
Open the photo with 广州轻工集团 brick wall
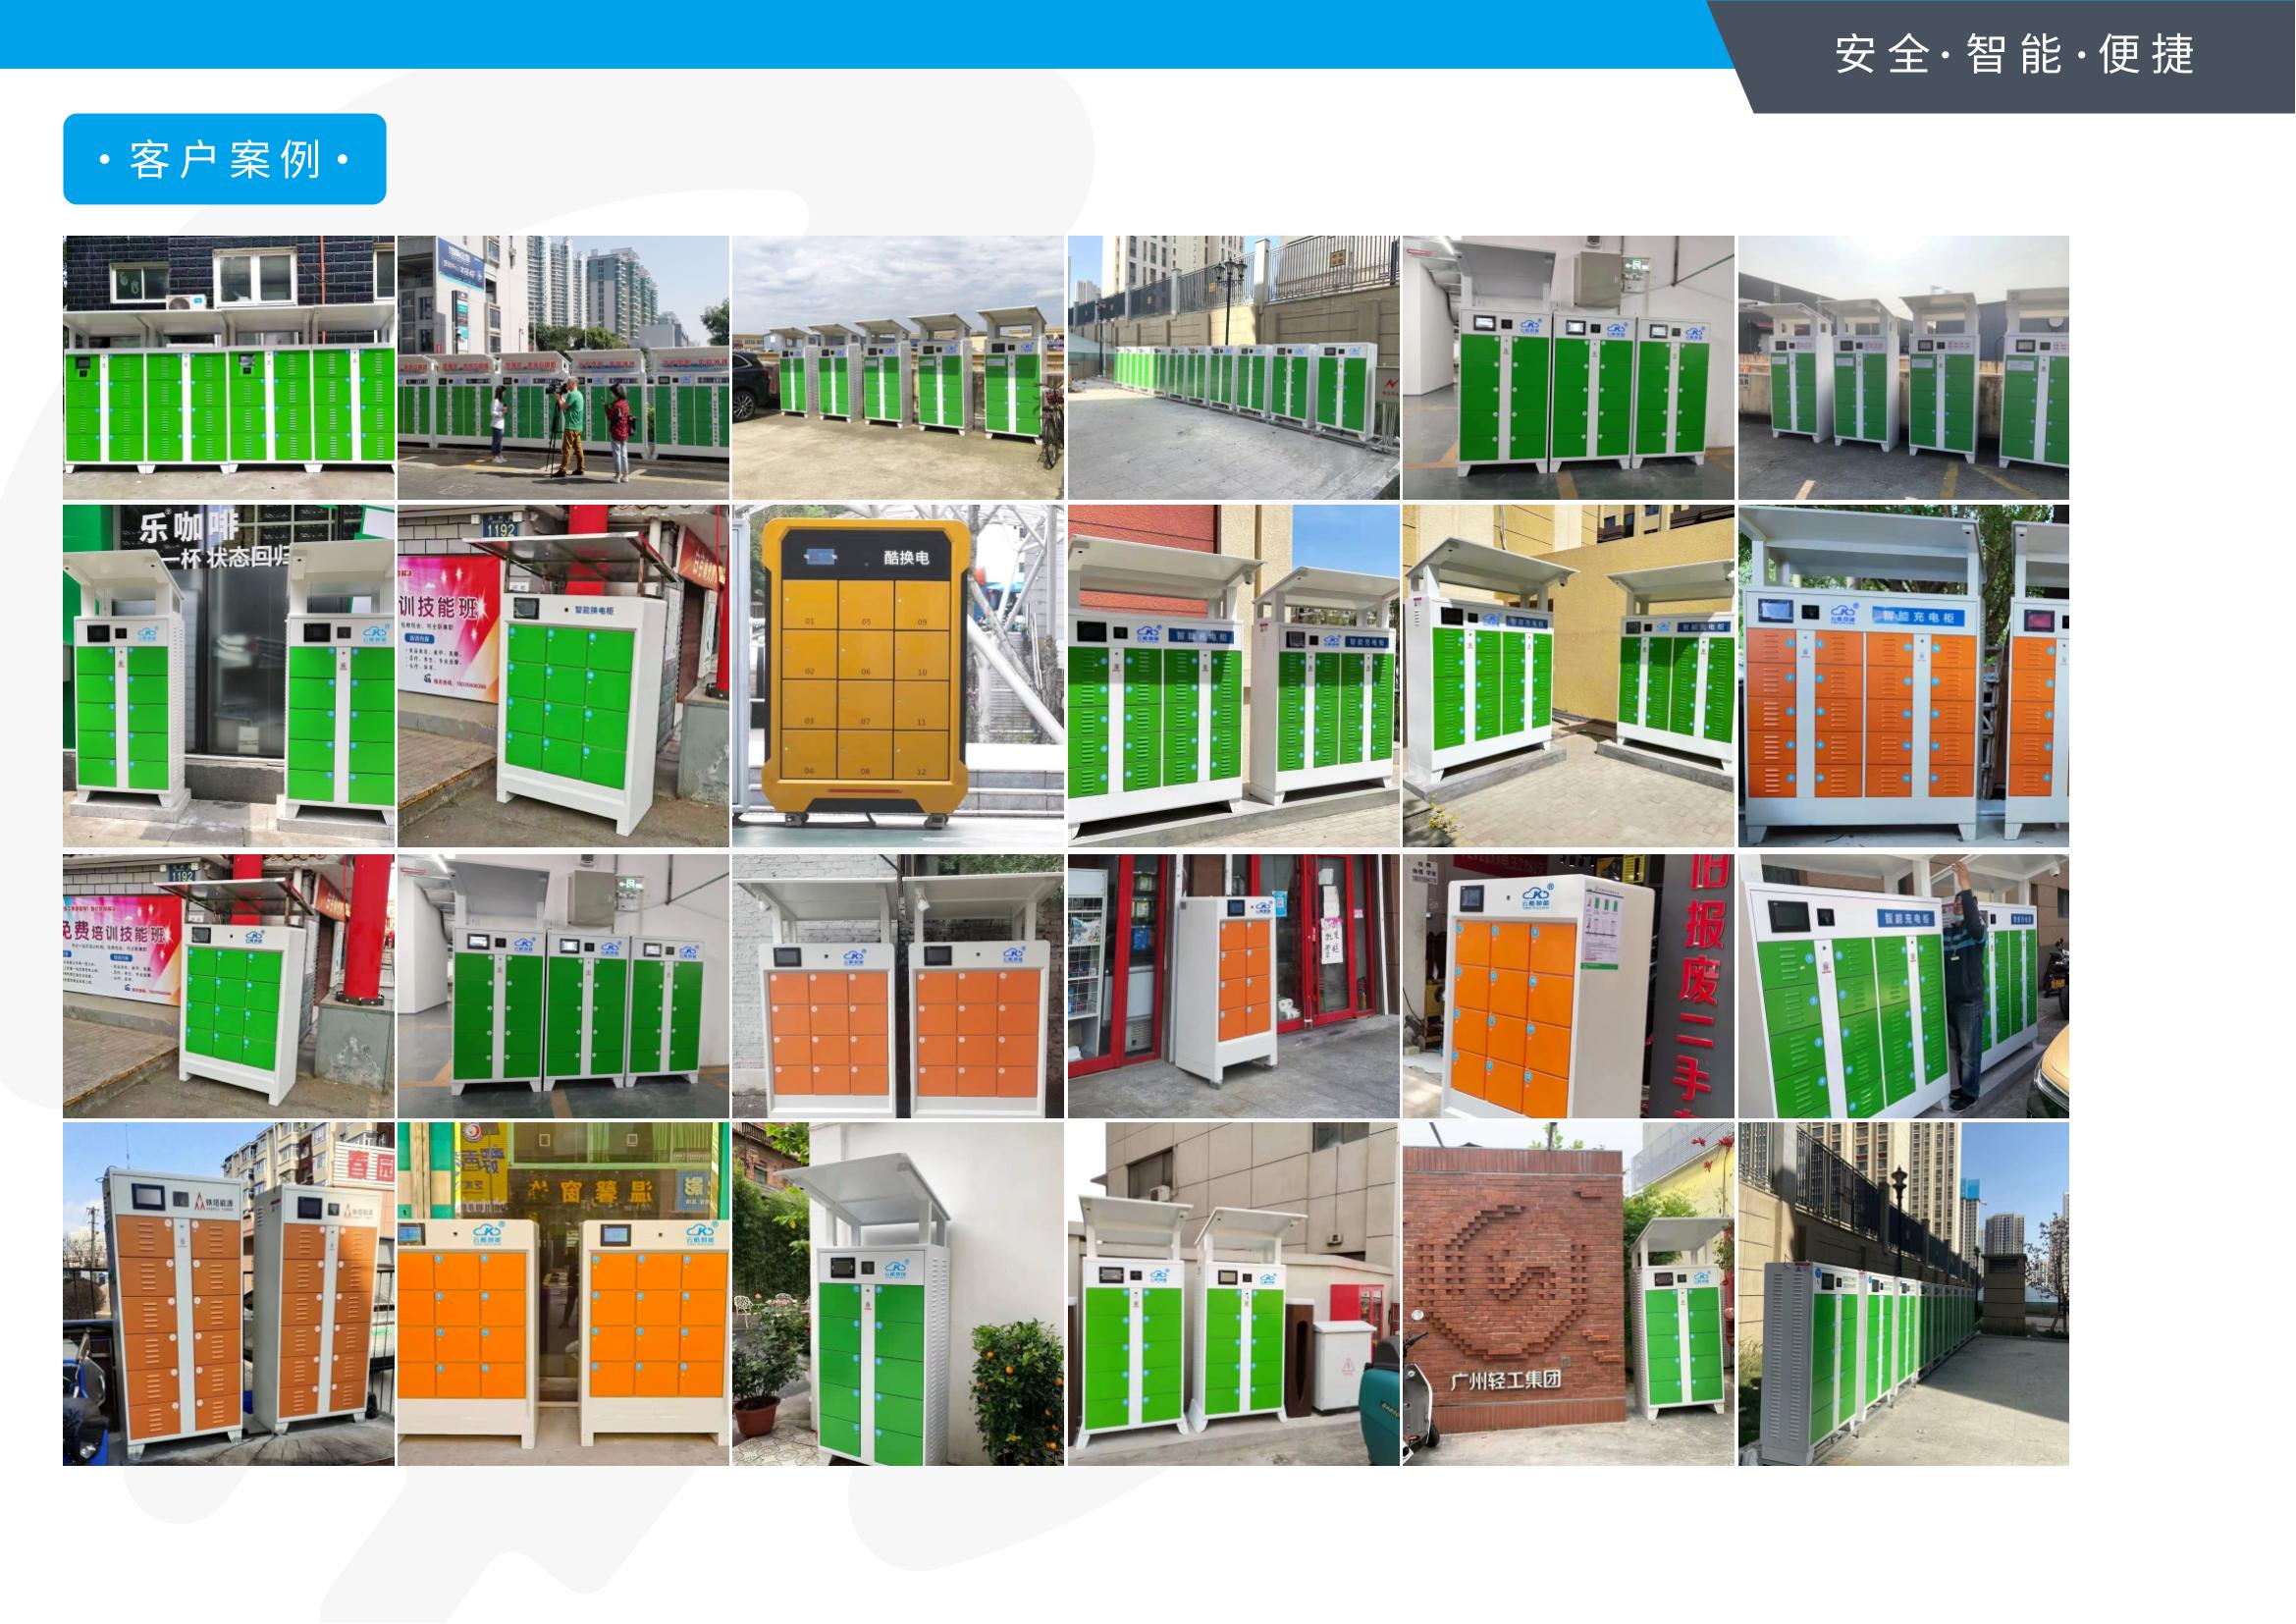[x=1567, y=1293]
